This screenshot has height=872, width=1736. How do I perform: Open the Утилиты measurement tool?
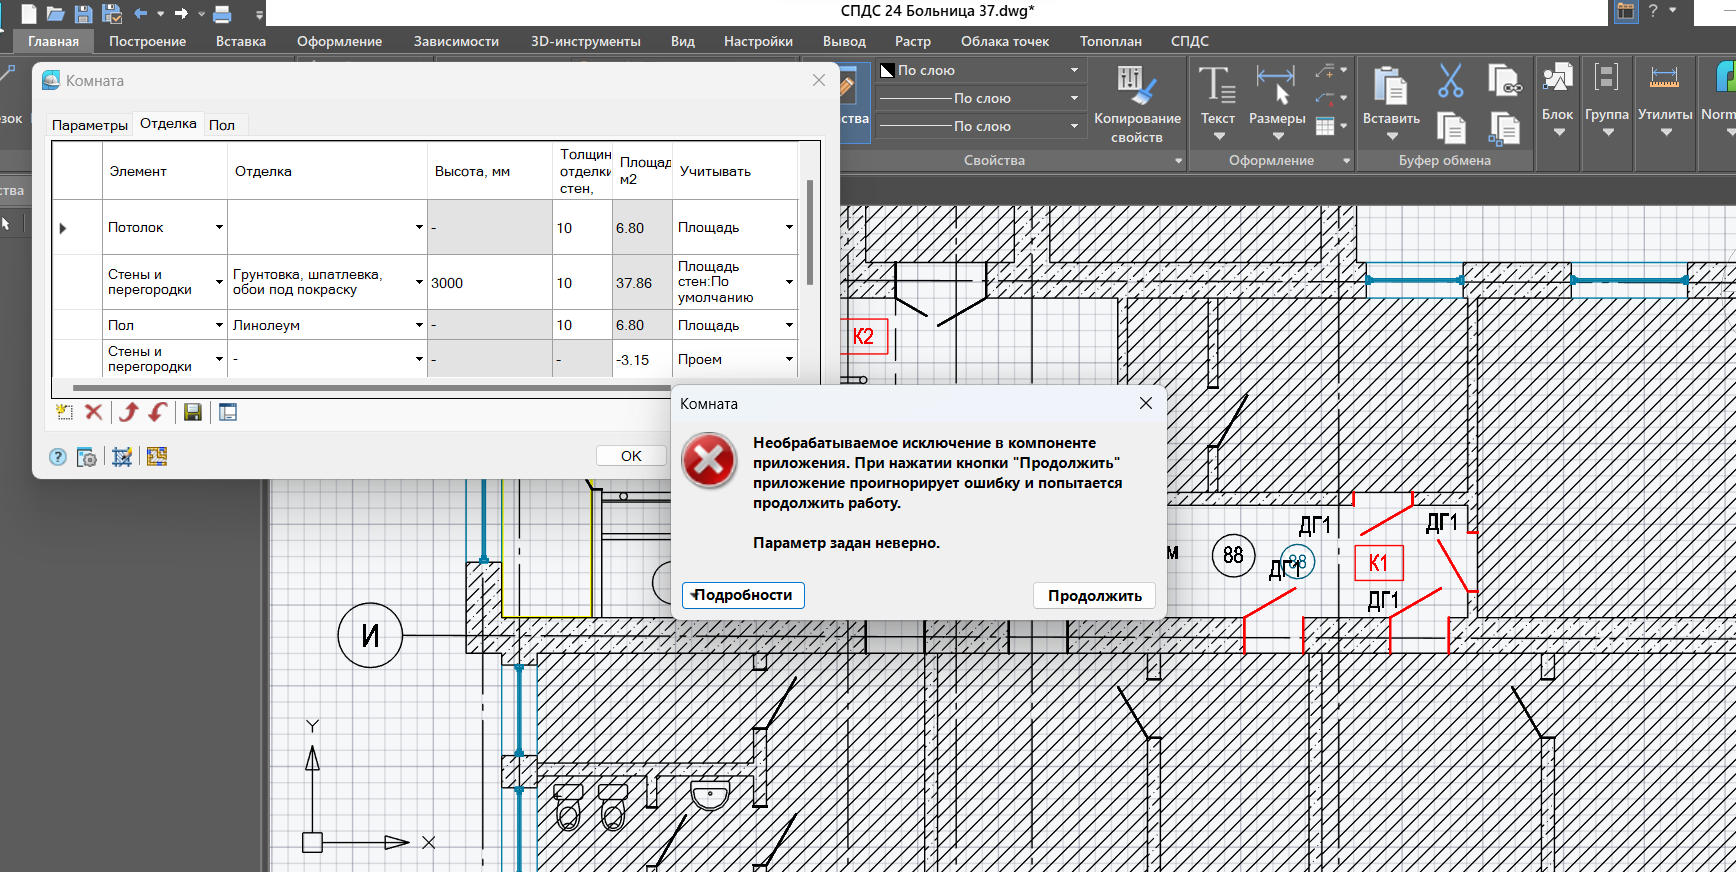click(1665, 100)
